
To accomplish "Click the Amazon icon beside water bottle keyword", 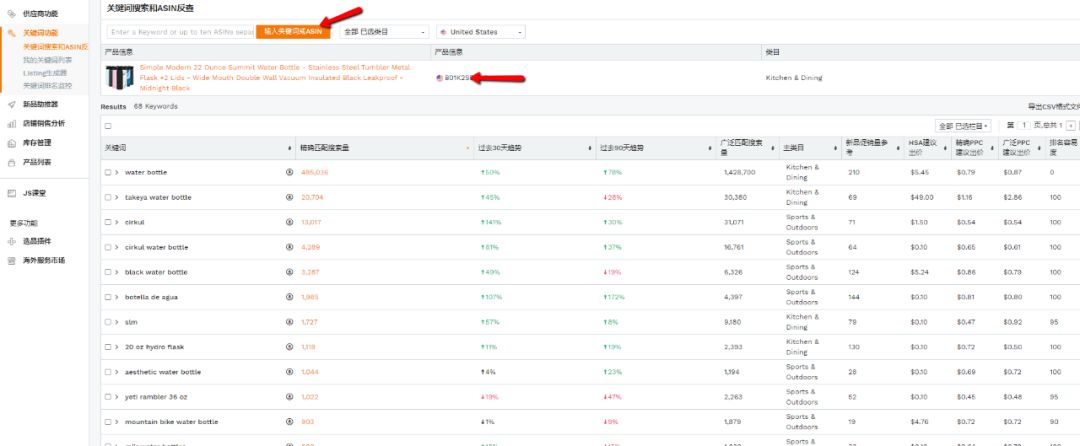I will 290,173.
